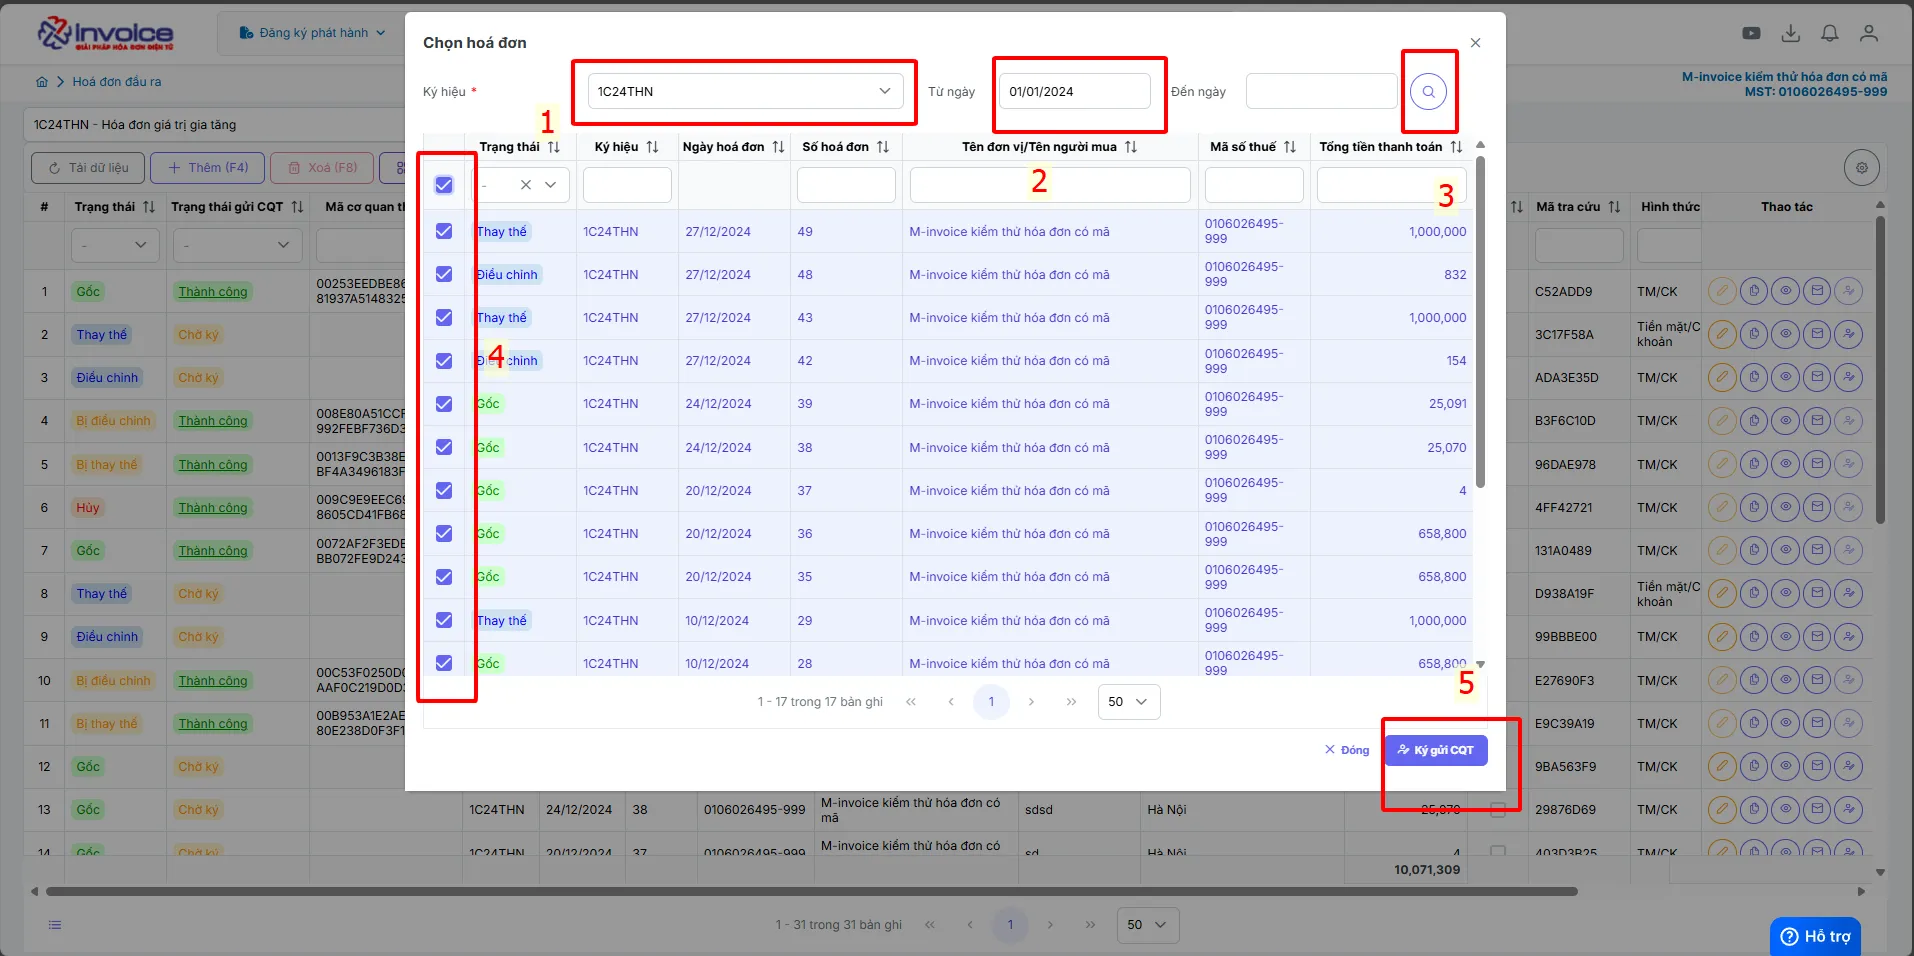Click the view eye icon for row ADA3E35D

click(x=1786, y=378)
